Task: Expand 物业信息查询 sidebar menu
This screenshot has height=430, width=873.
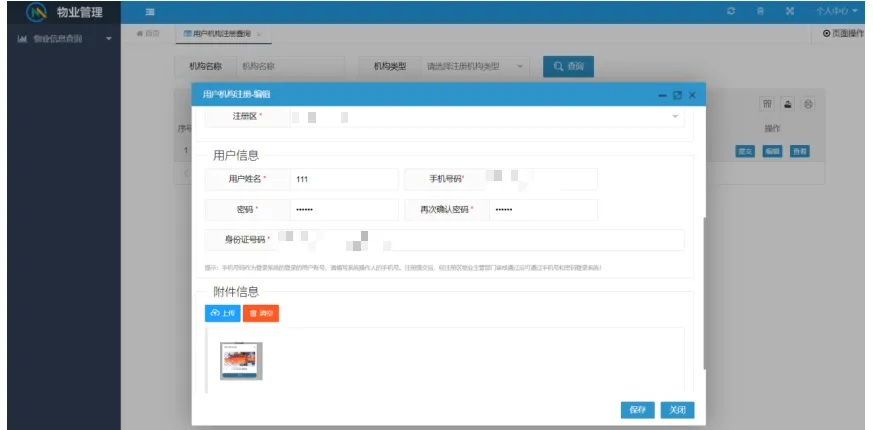Action: tap(60, 39)
